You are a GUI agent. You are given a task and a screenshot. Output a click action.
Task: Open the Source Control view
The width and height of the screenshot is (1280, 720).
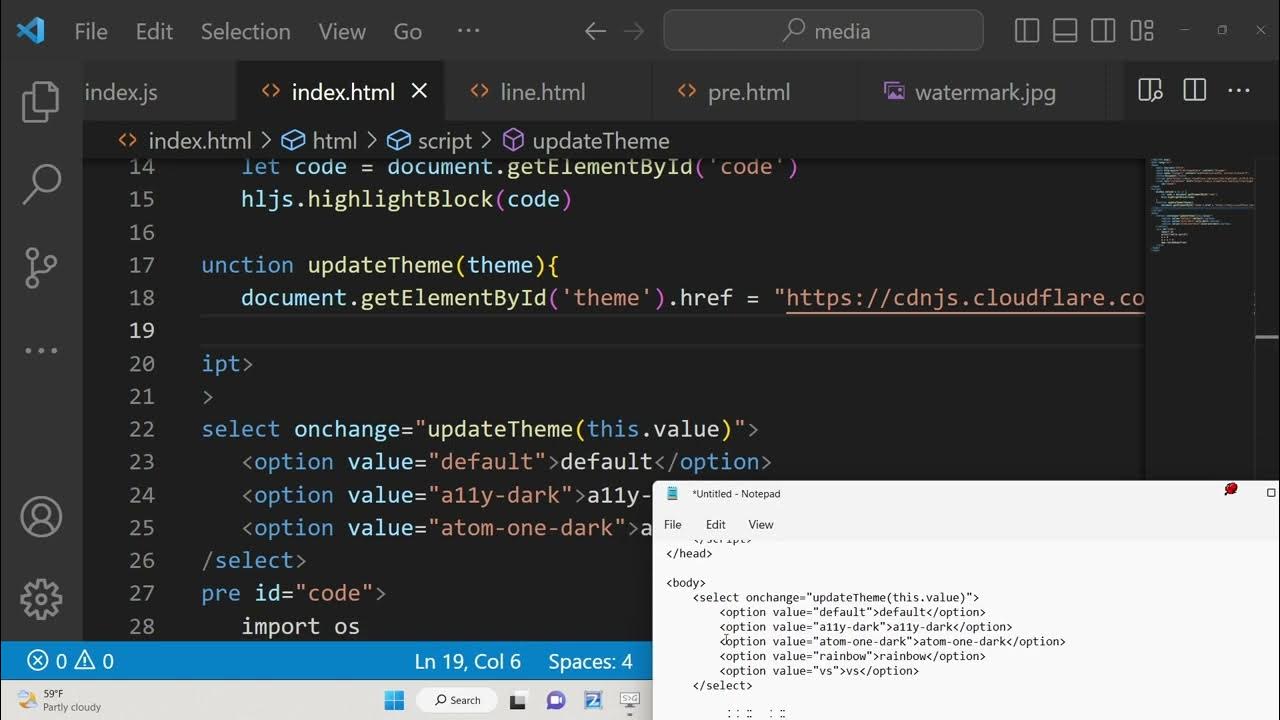pyautogui.click(x=41, y=267)
